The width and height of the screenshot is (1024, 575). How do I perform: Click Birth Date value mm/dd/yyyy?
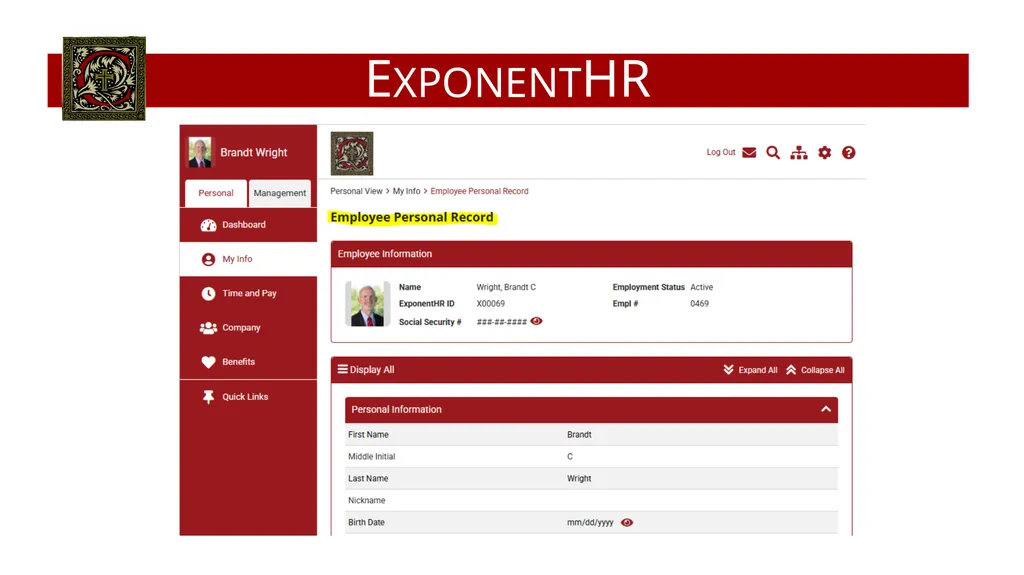pos(590,523)
